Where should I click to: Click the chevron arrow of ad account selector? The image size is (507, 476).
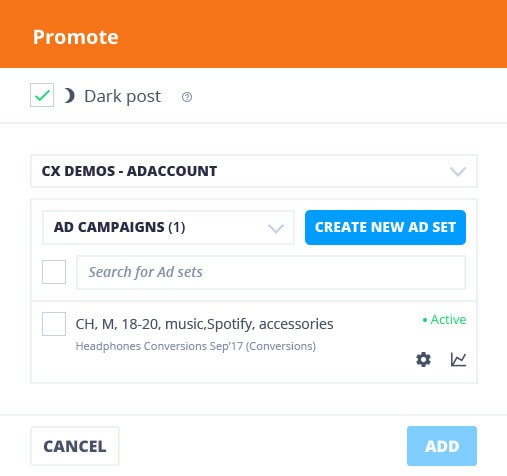coord(458,172)
